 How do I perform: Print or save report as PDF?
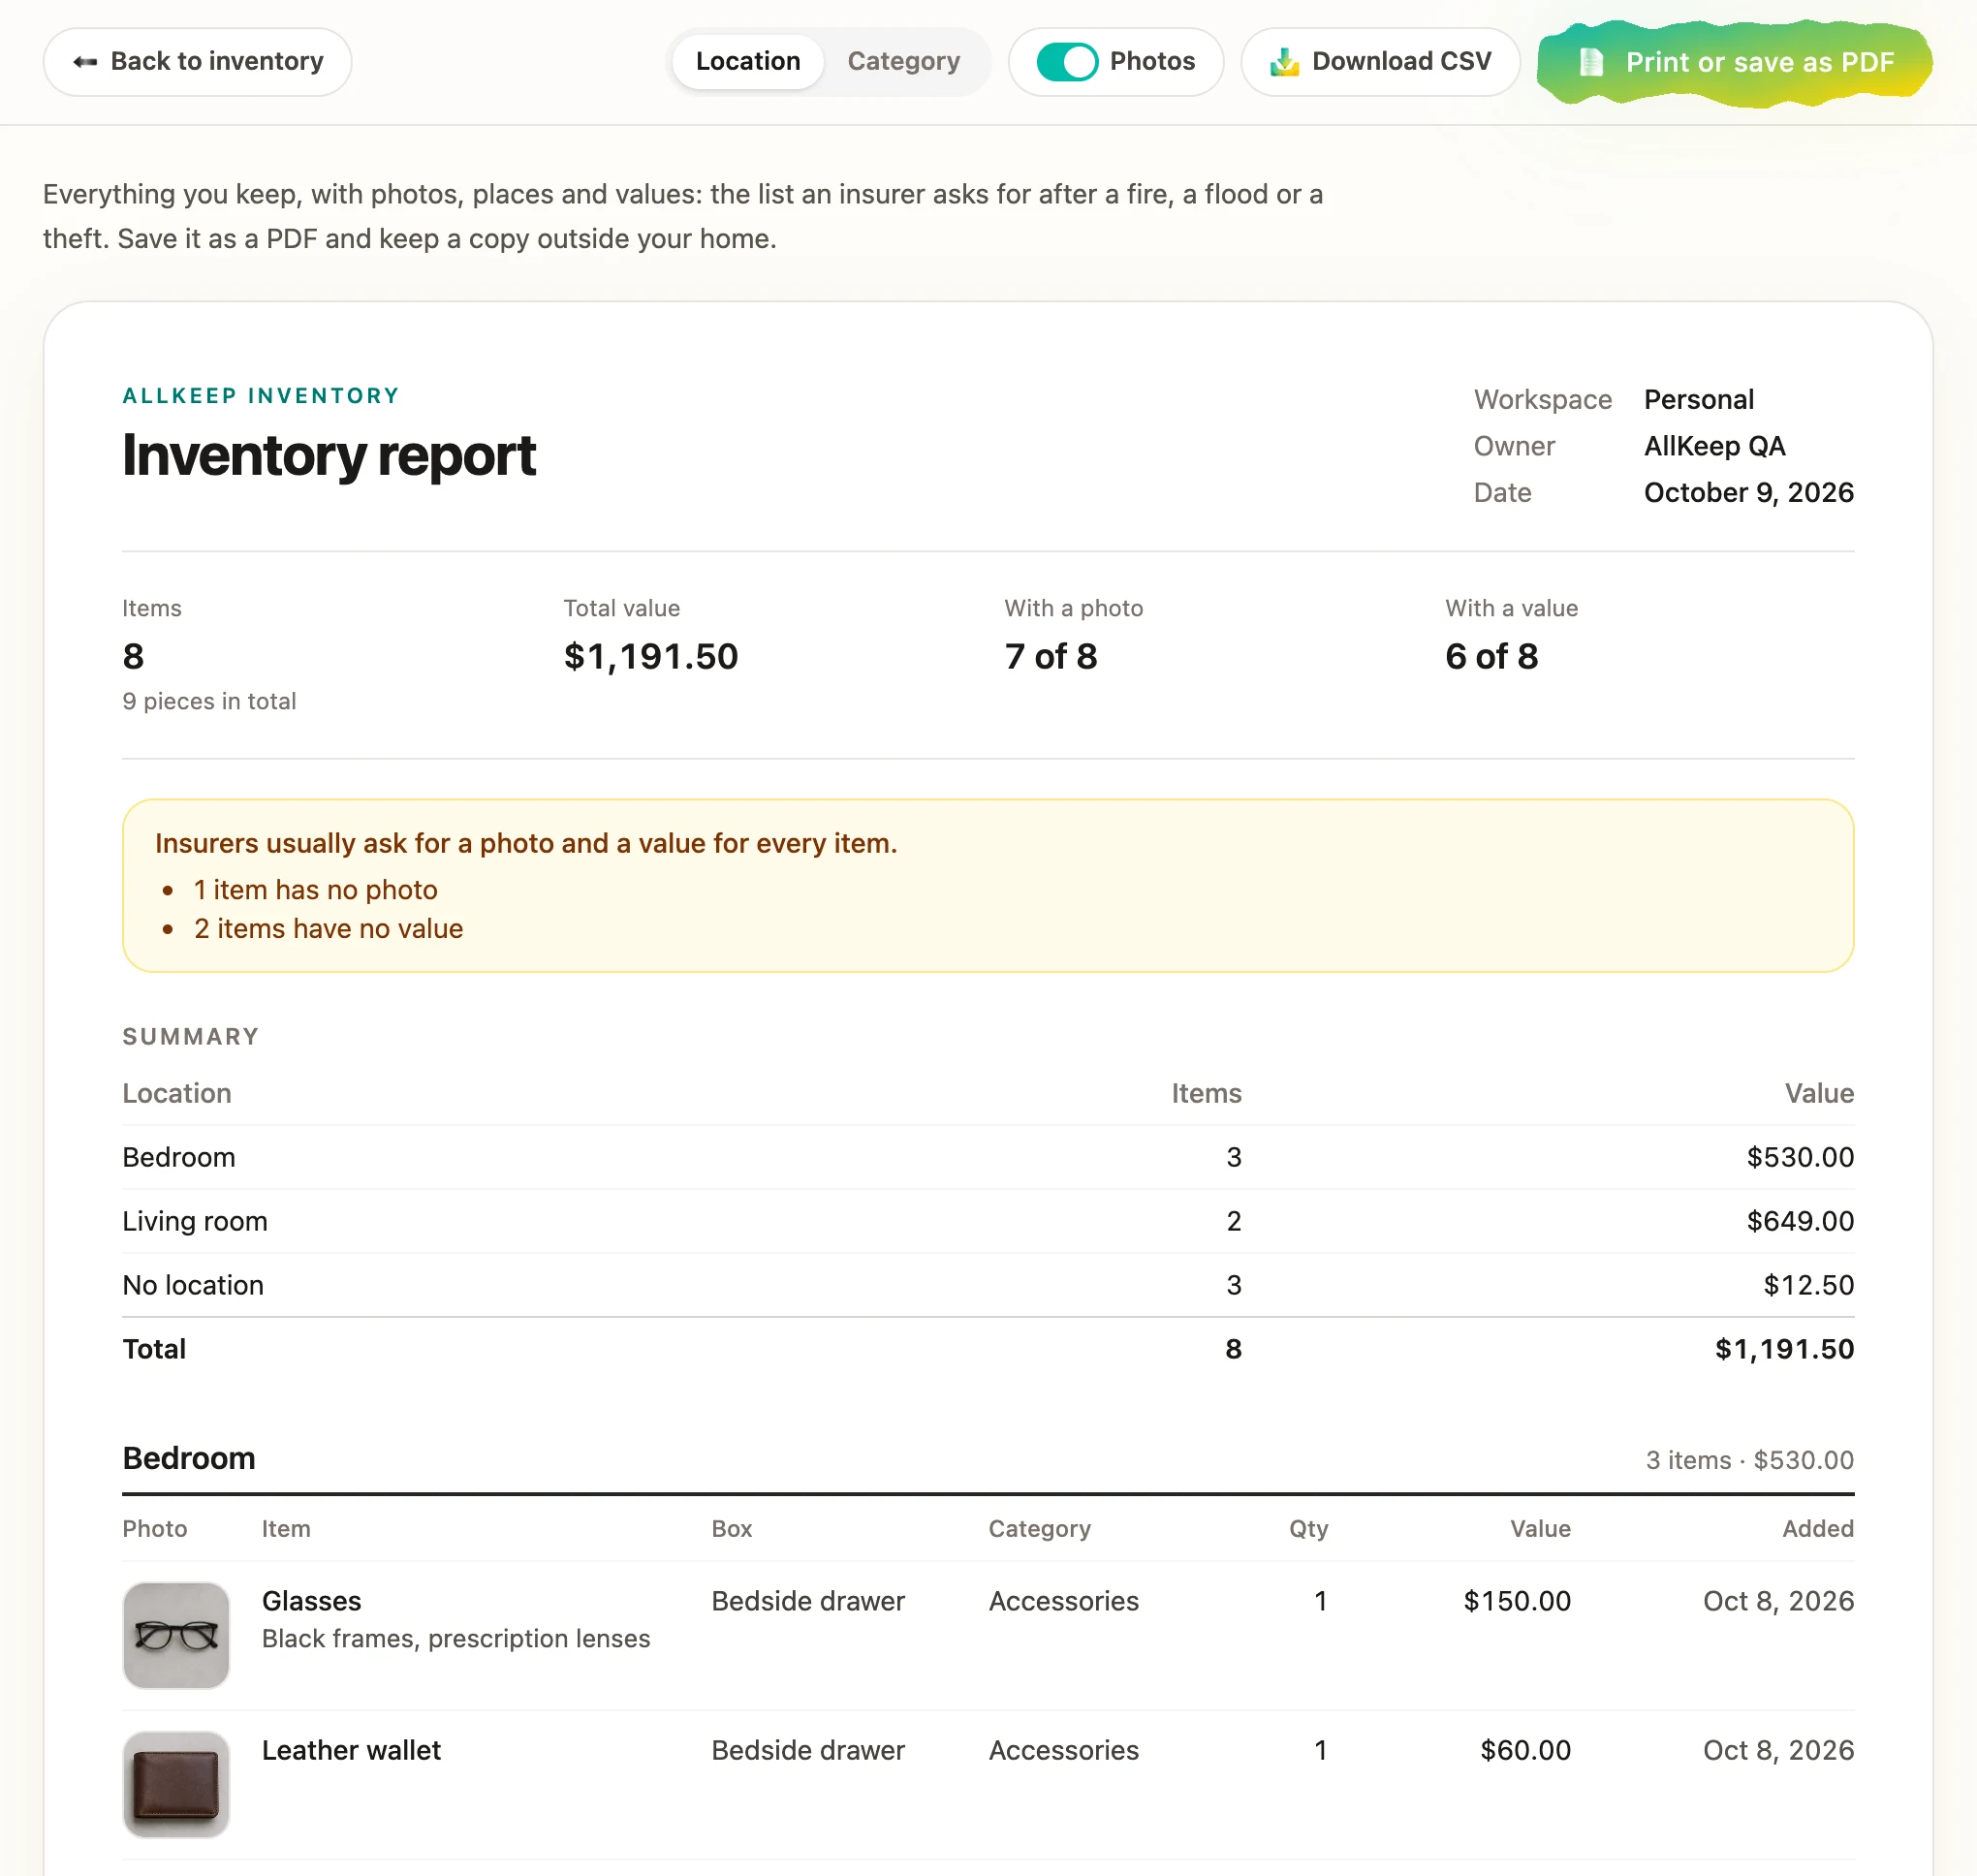point(1734,62)
